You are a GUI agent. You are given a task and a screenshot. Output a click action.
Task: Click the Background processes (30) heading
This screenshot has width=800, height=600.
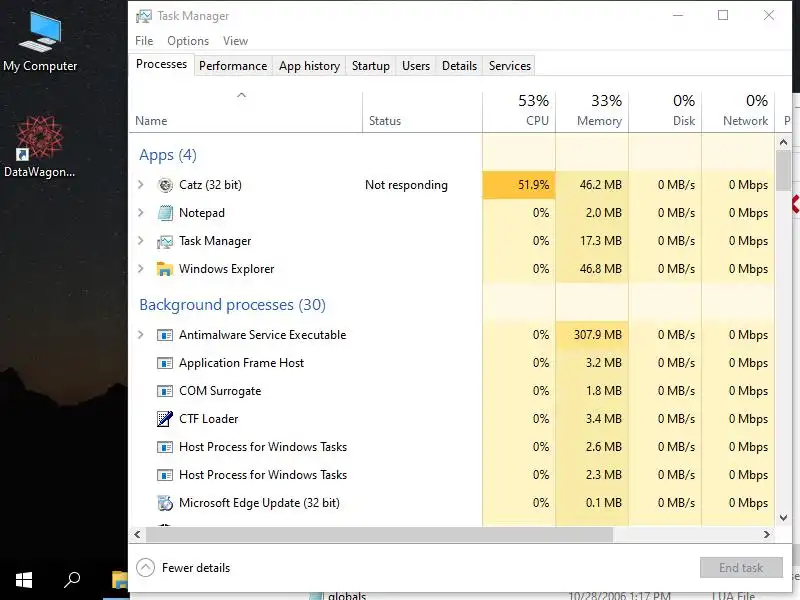pyautogui.click(x=232, y=305)
